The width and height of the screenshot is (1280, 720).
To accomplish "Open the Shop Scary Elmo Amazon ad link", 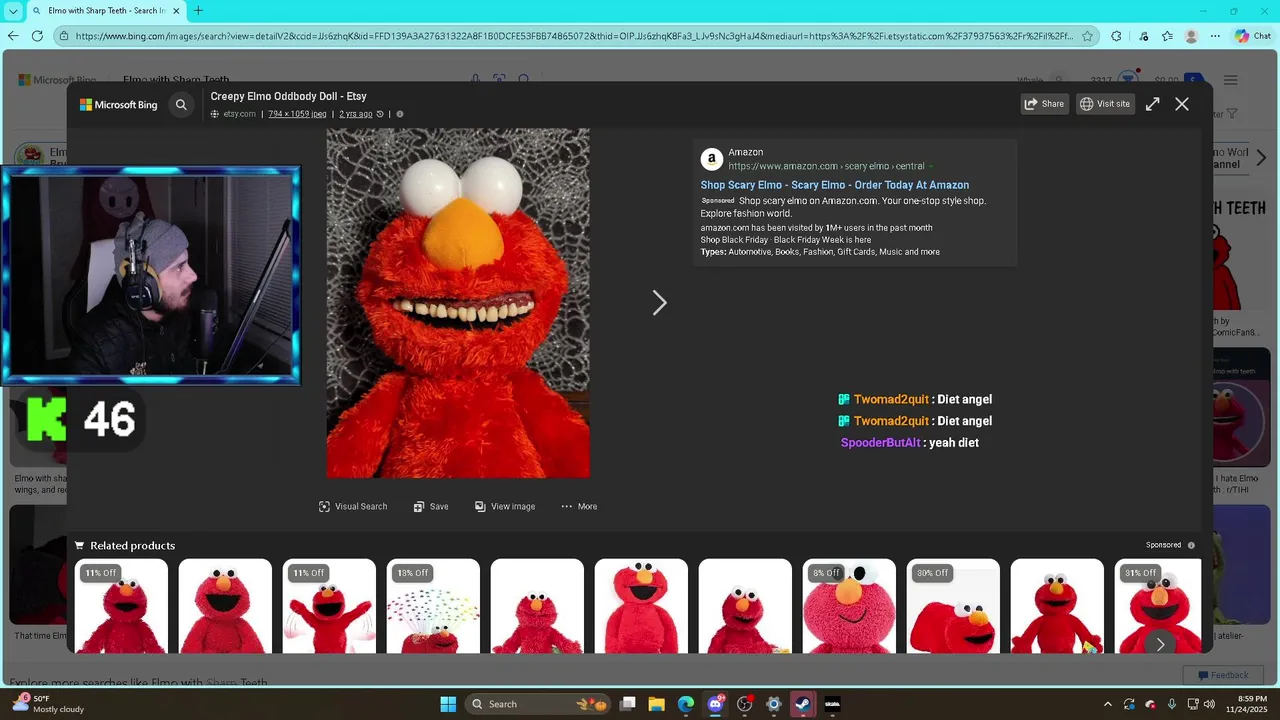I will coord(835,185).
